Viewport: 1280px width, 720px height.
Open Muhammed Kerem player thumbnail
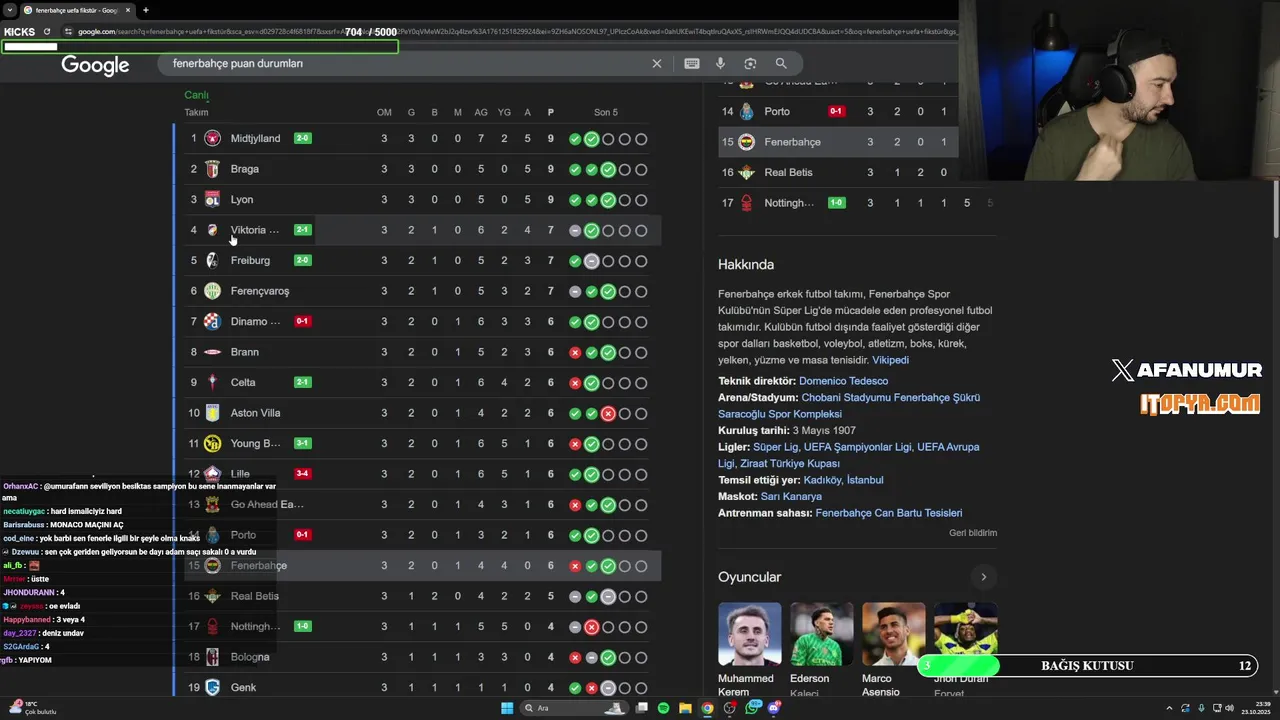point(750,634)
